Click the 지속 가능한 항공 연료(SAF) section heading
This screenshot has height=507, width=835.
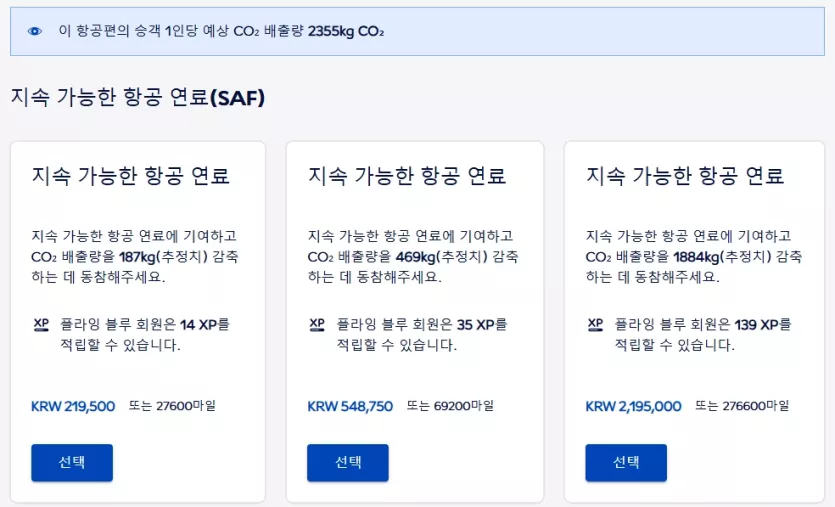[138, 97]
